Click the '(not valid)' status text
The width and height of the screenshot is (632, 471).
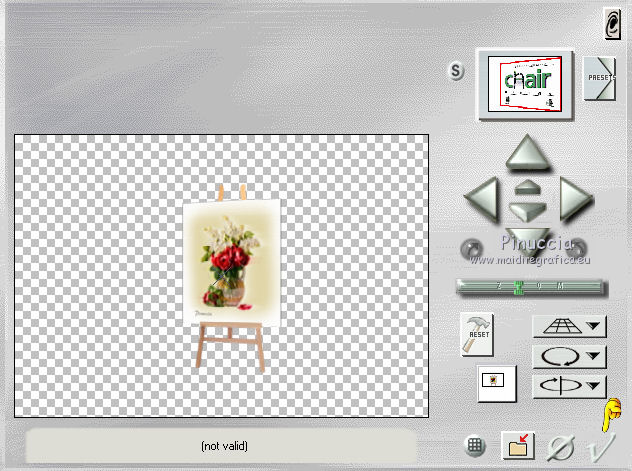pos(225,446)
